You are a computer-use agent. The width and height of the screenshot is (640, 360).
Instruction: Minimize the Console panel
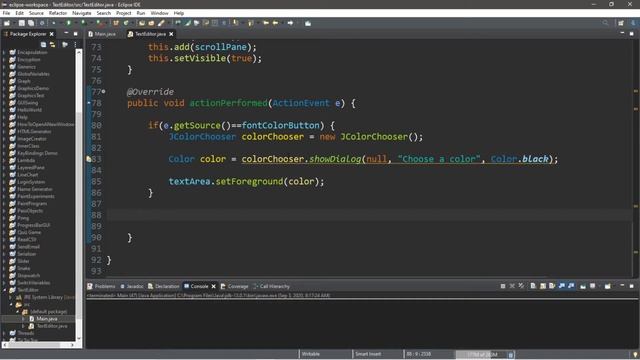[622, 285]
